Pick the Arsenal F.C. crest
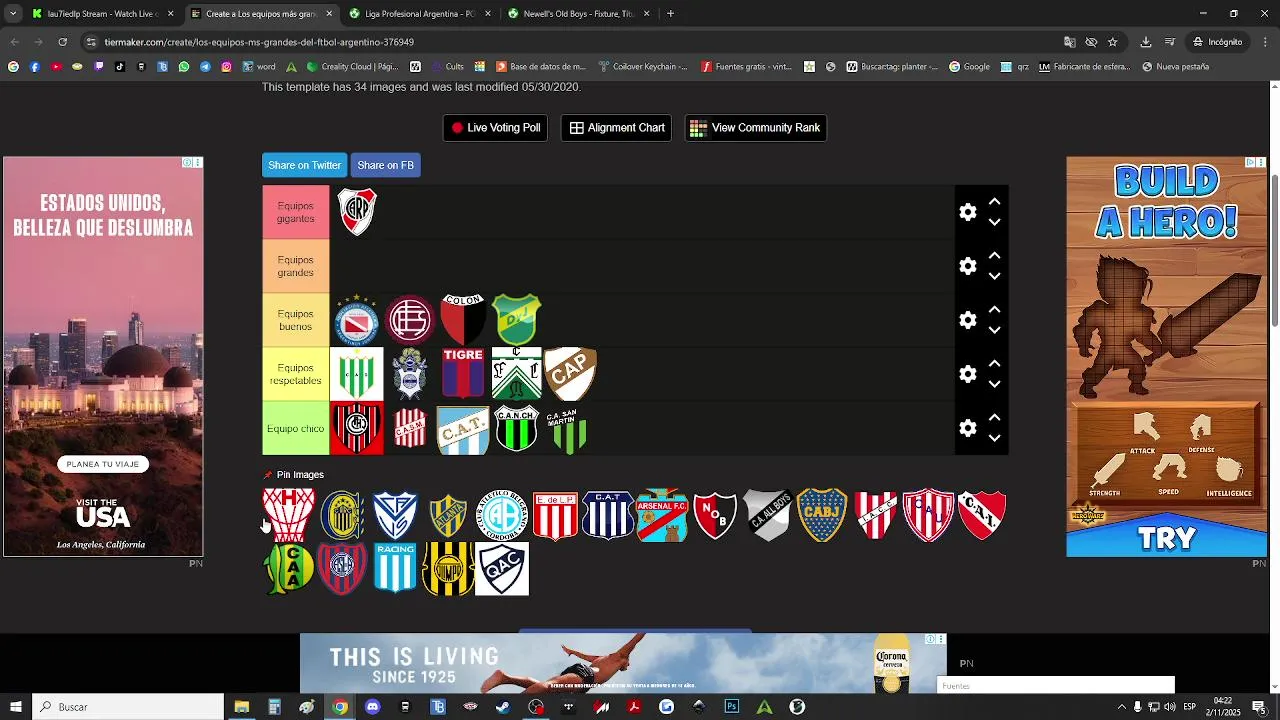Screen dimensions: 1280x720 coord(662,515)
